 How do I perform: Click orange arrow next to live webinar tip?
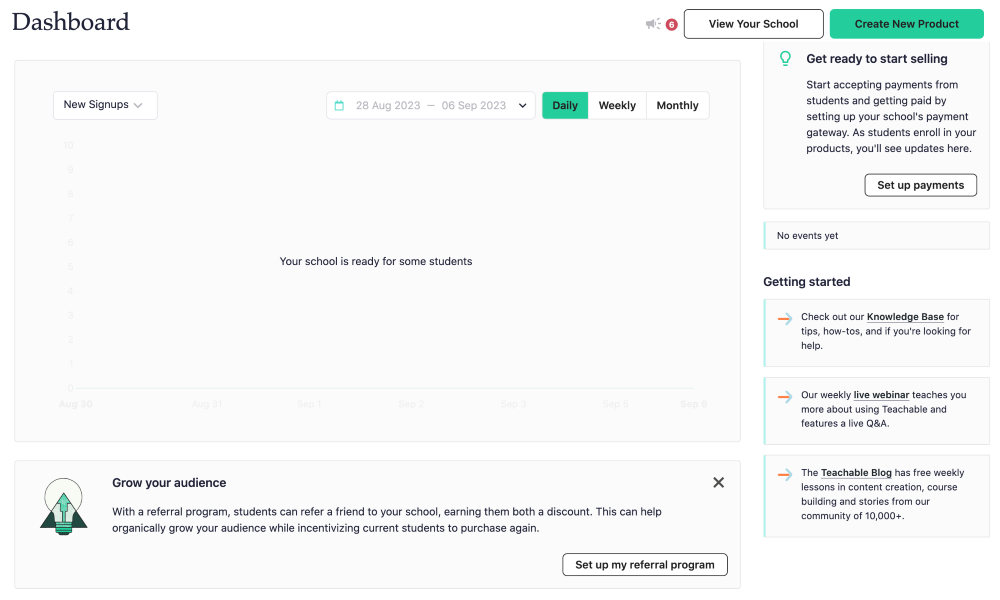pos(784,397)
